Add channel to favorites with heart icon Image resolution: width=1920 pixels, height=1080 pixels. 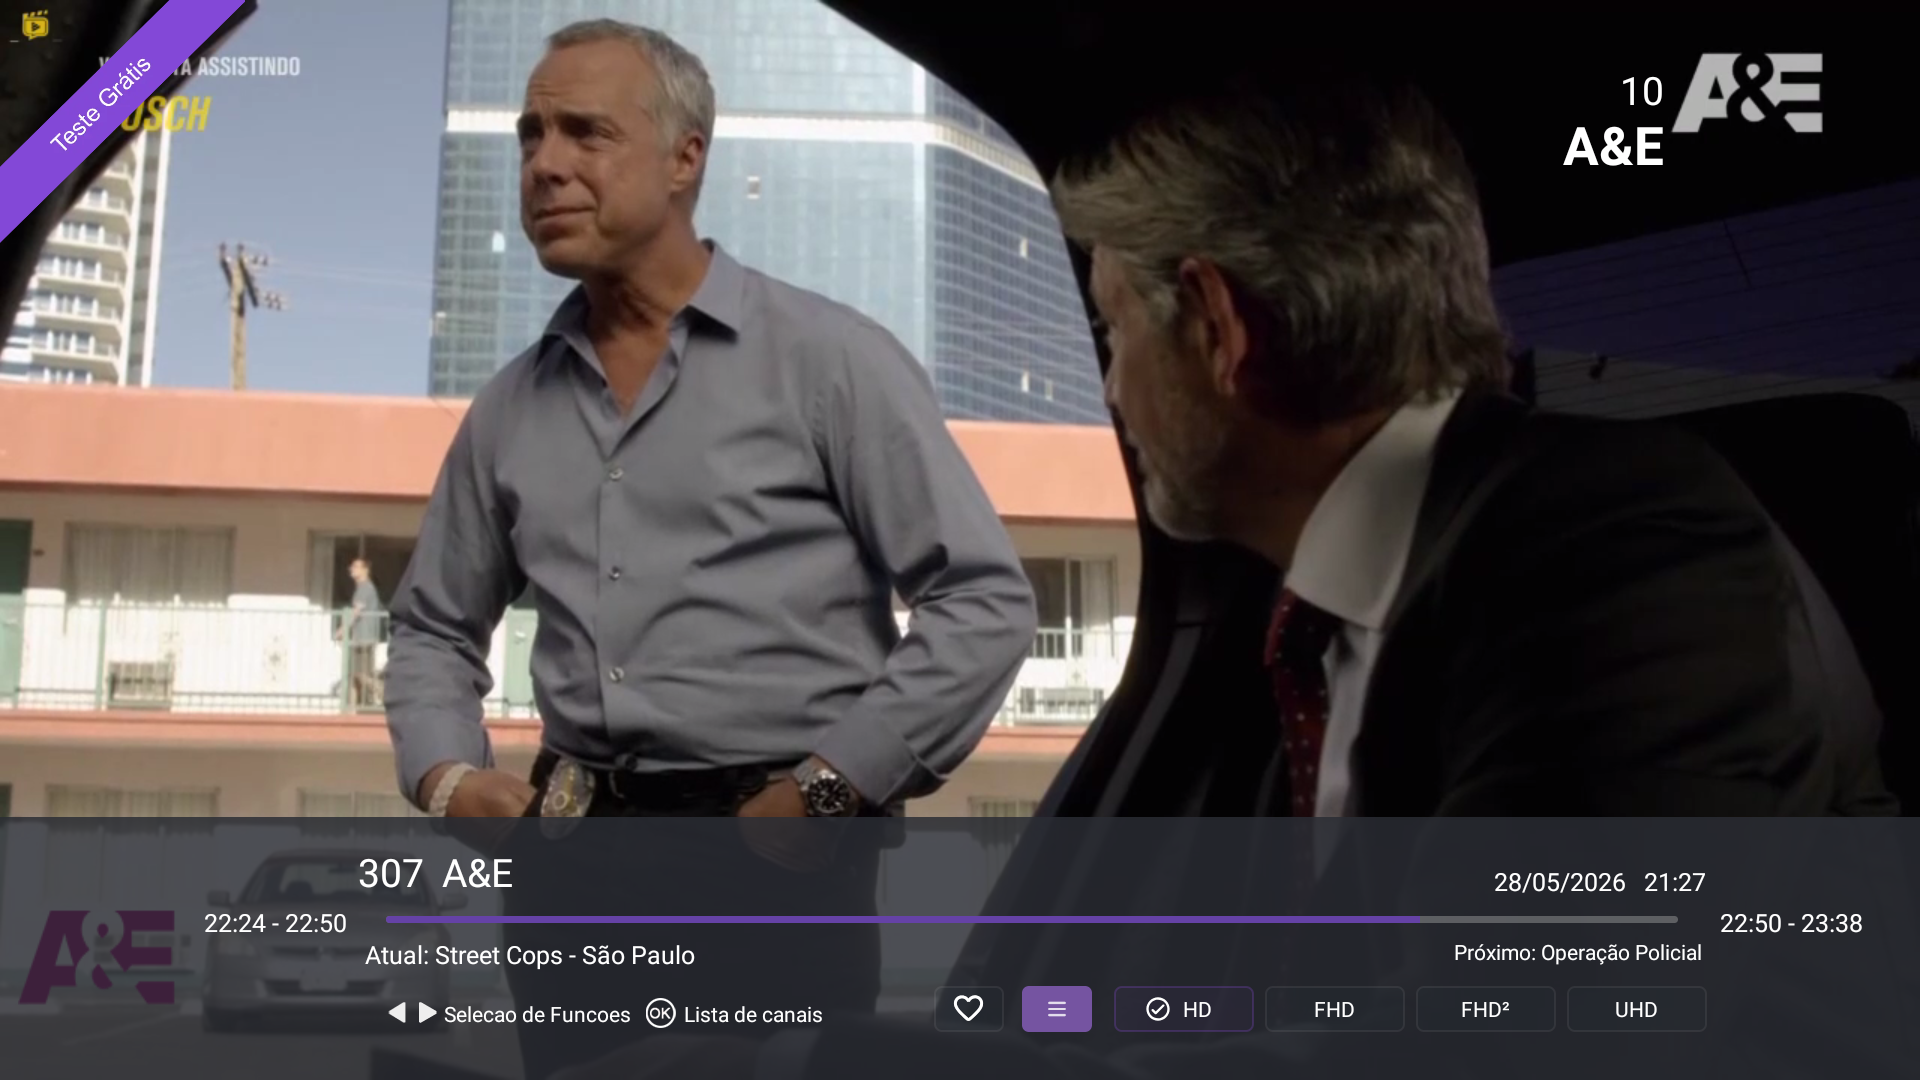[968, 1009]
